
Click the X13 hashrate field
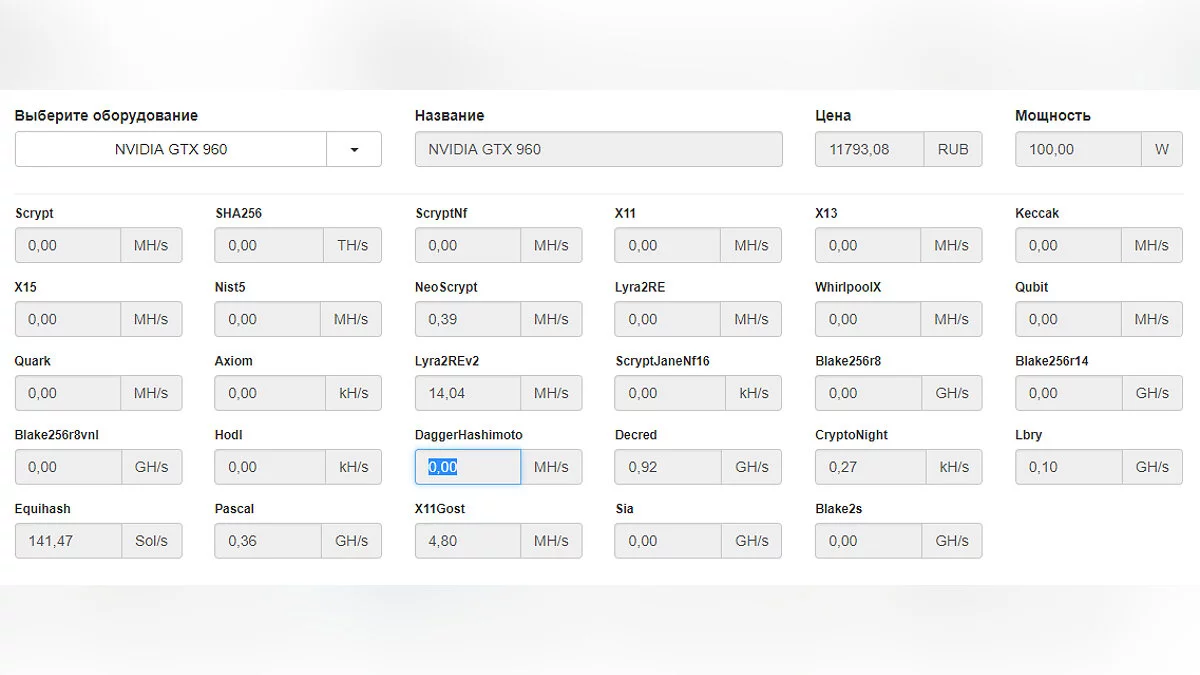pyautogui.click(x=868, y=245)
